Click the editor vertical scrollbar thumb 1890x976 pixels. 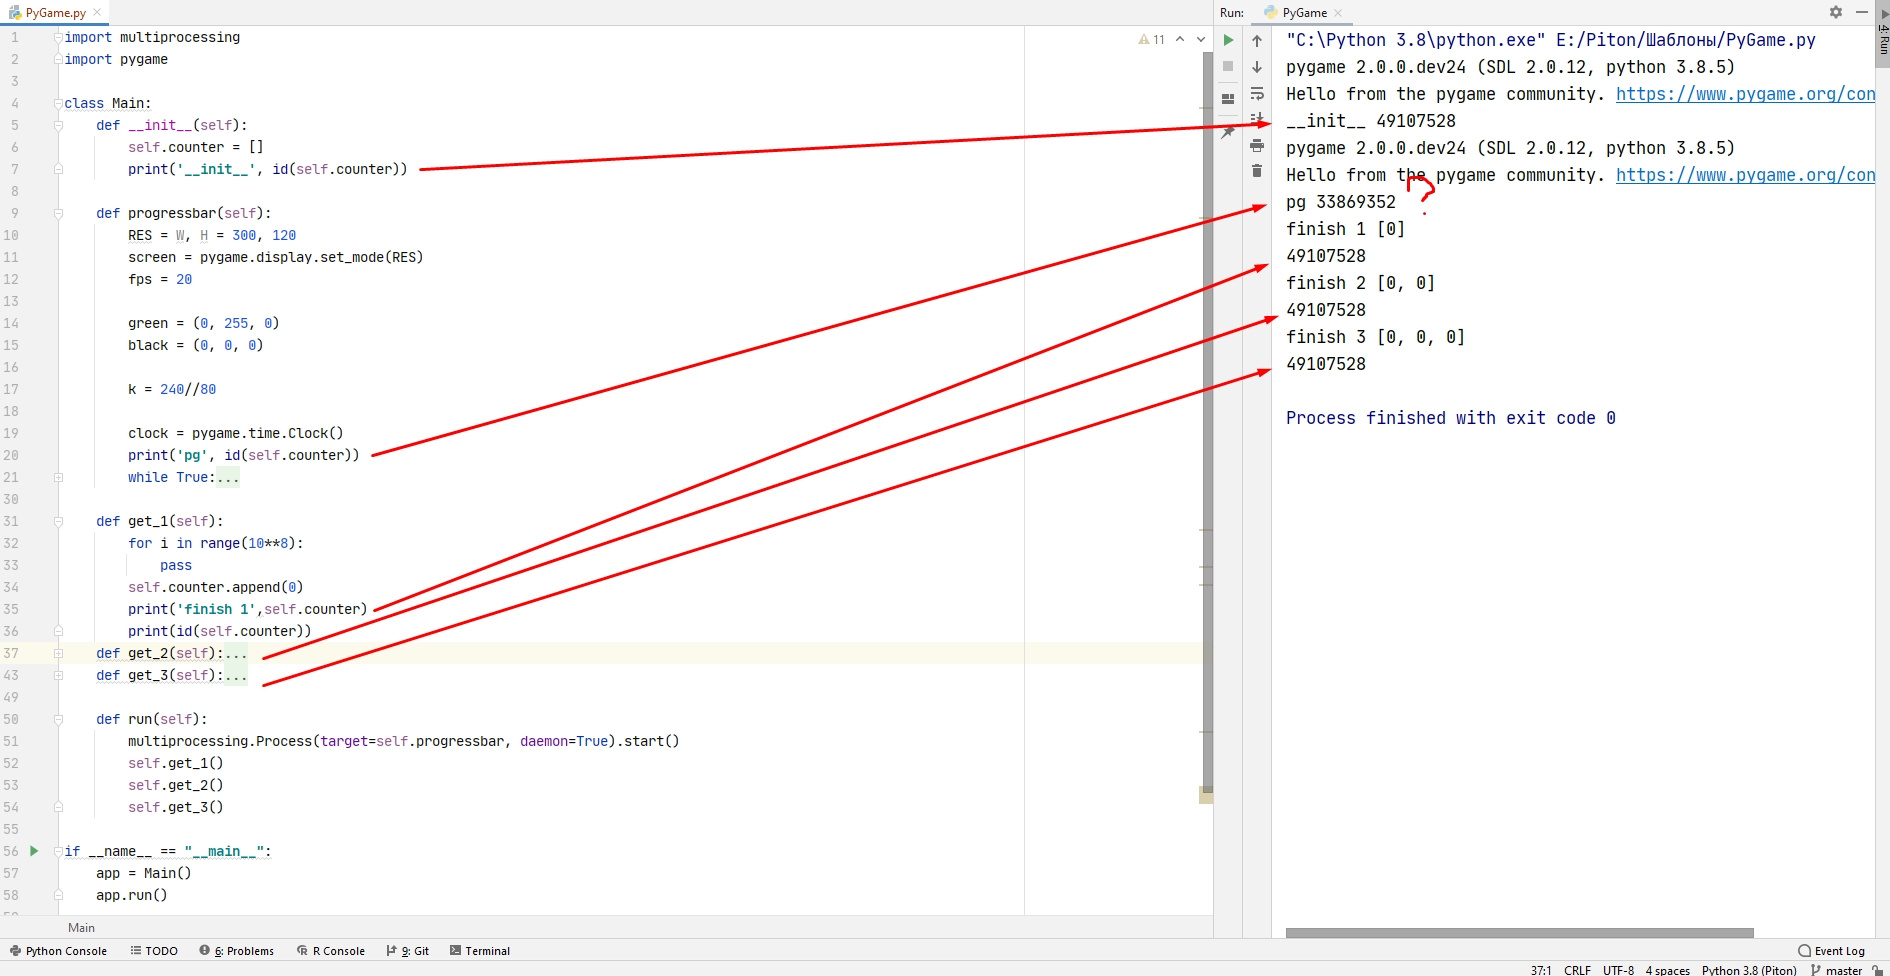pos(1207,420)
